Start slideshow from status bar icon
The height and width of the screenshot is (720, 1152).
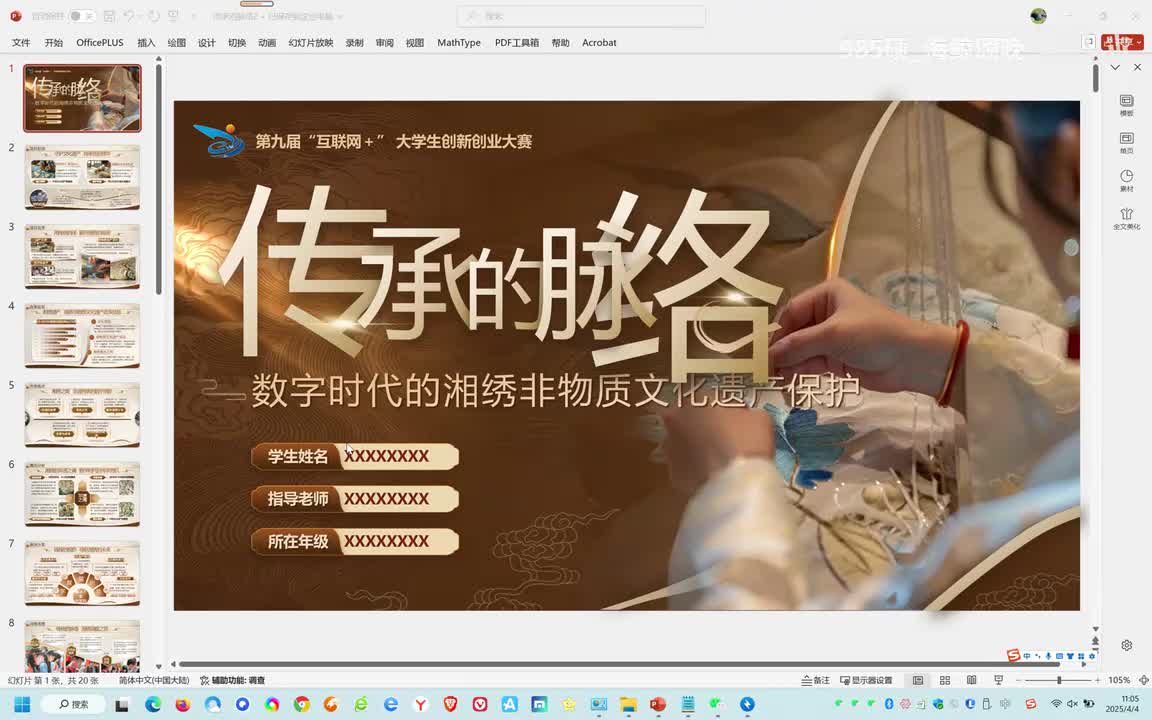[998, 680]
